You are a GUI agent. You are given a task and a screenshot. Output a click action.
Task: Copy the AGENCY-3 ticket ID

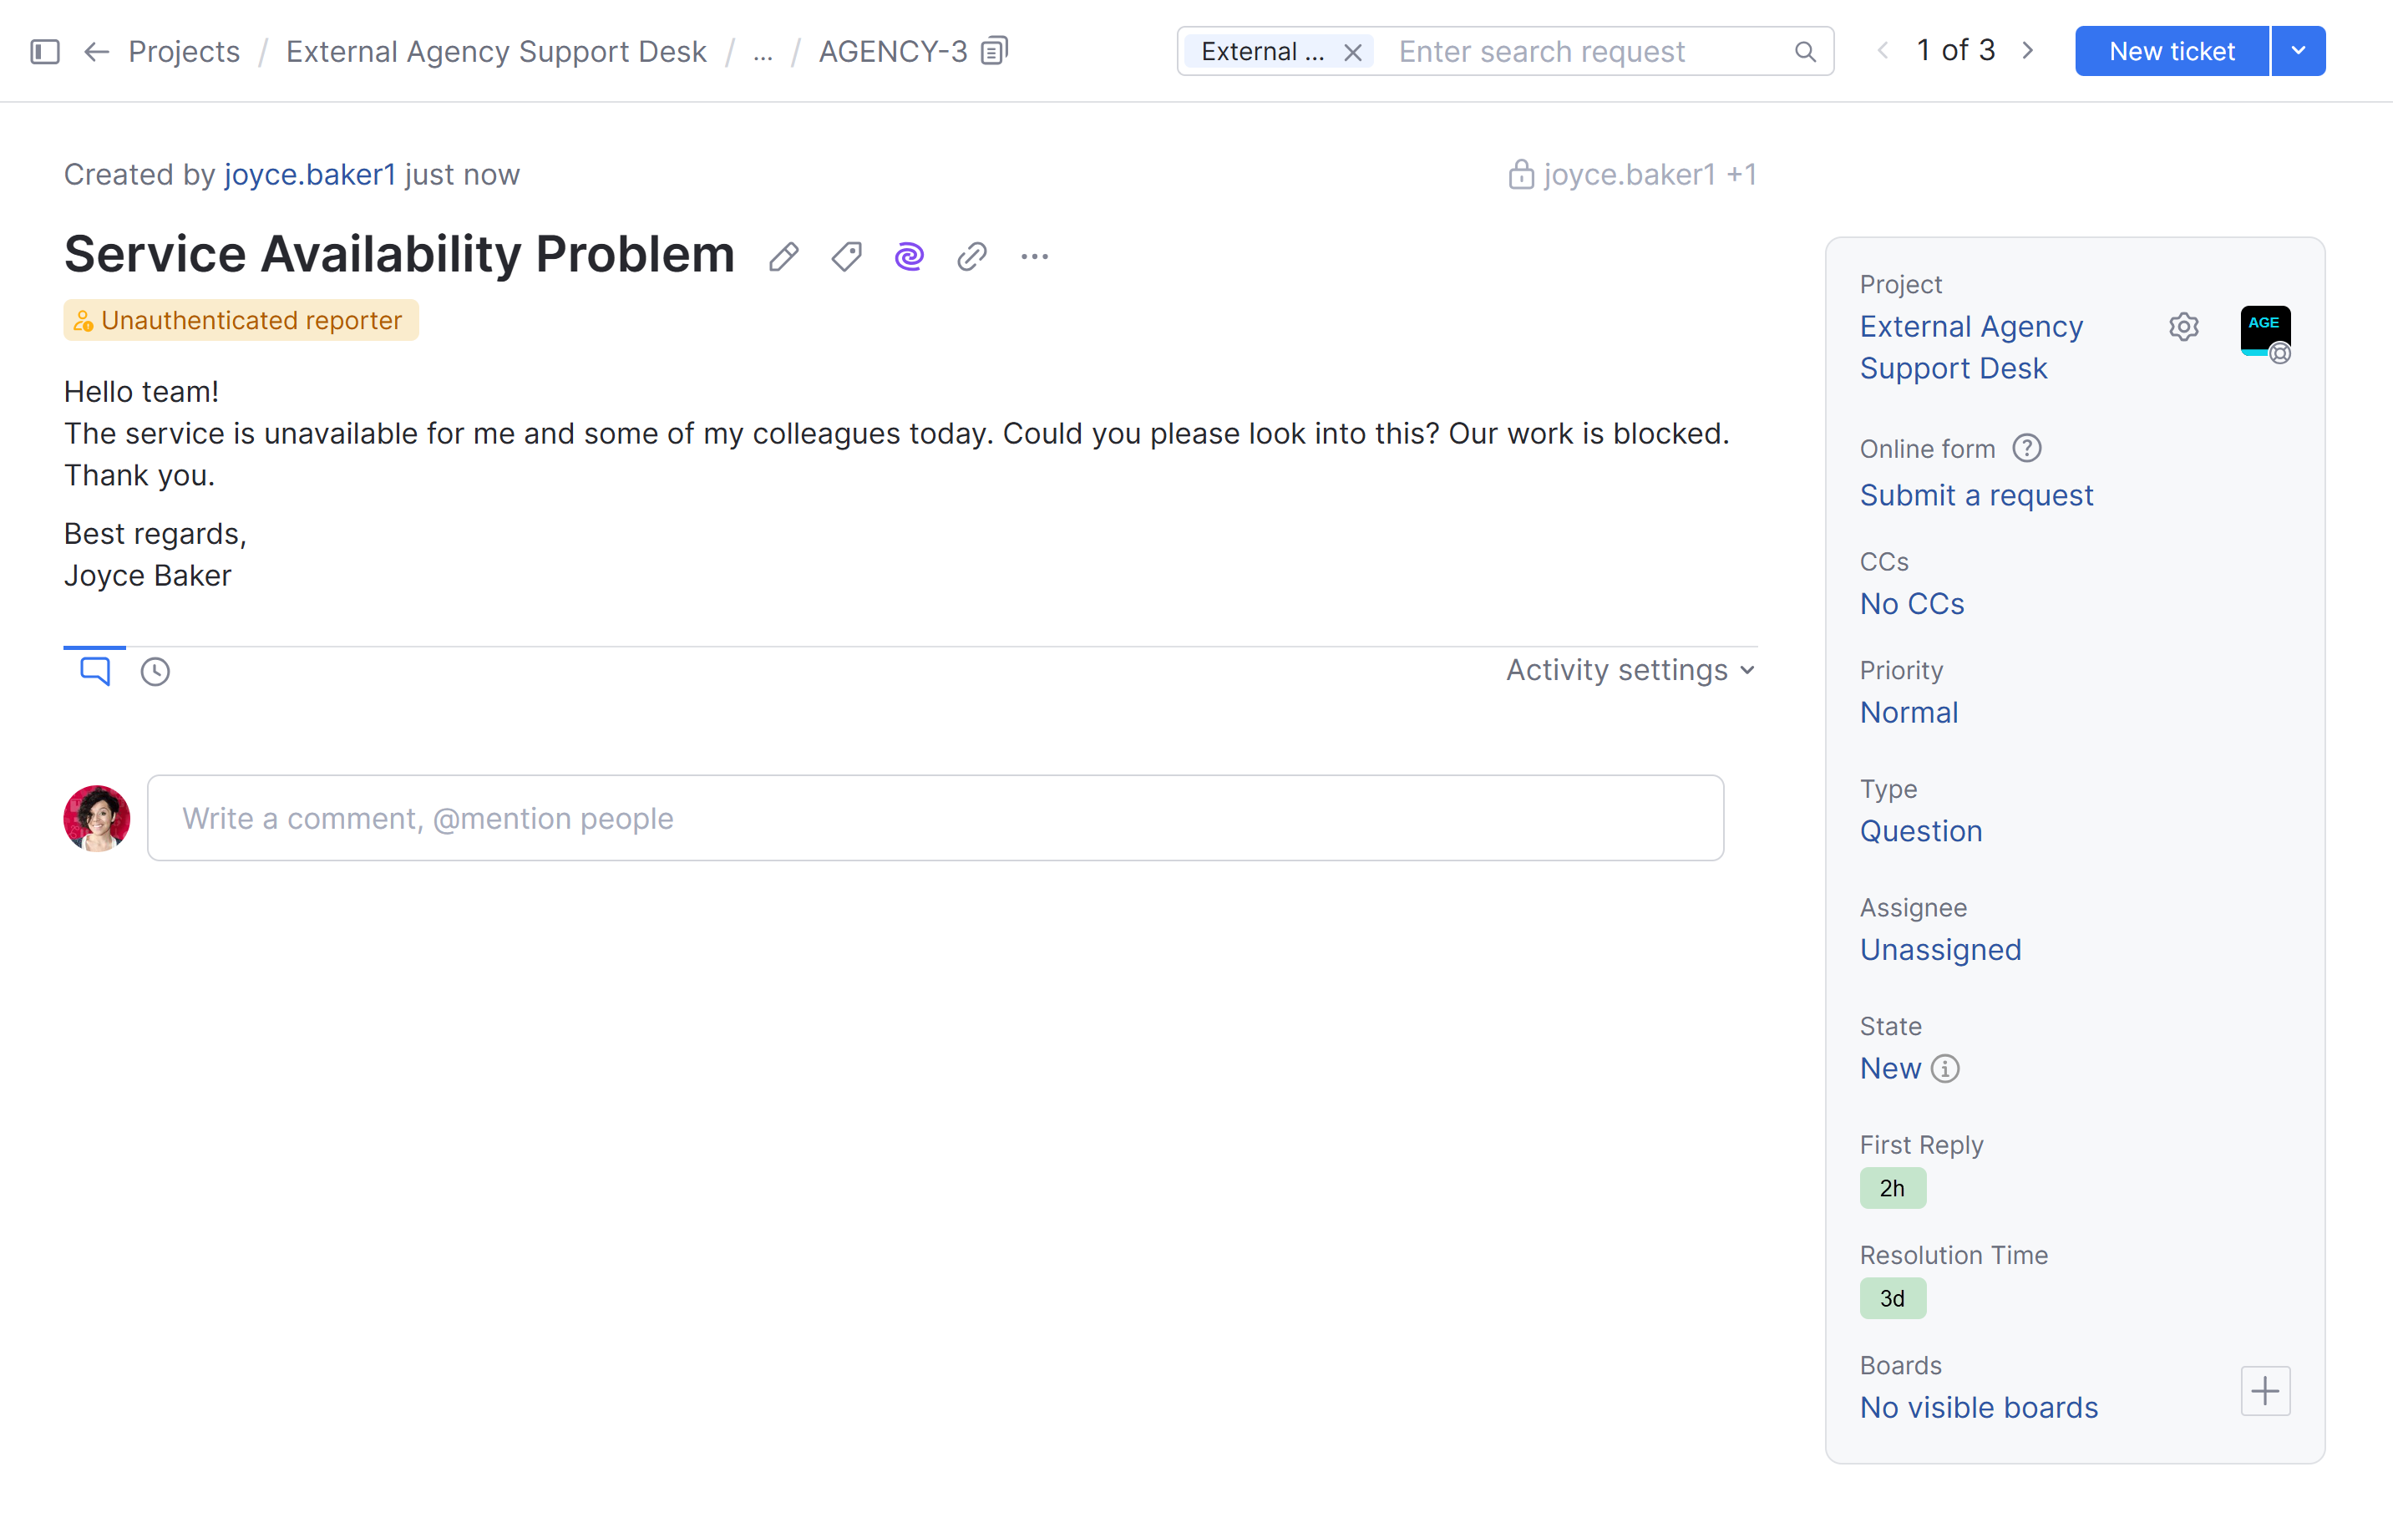click(x=993, y=49)
